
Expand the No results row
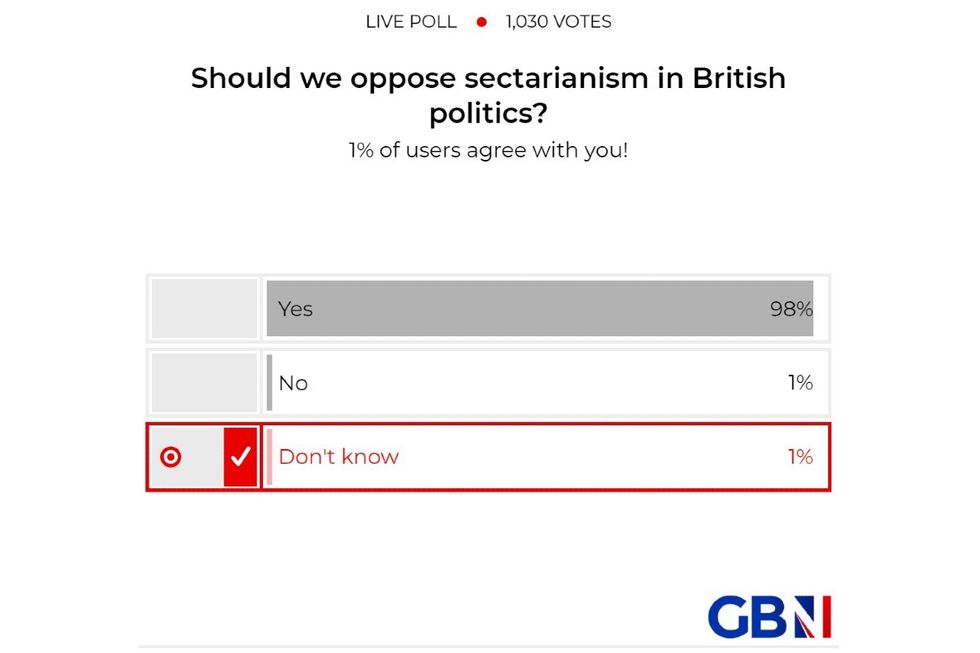pyautogui.click(x=545, y=383)
